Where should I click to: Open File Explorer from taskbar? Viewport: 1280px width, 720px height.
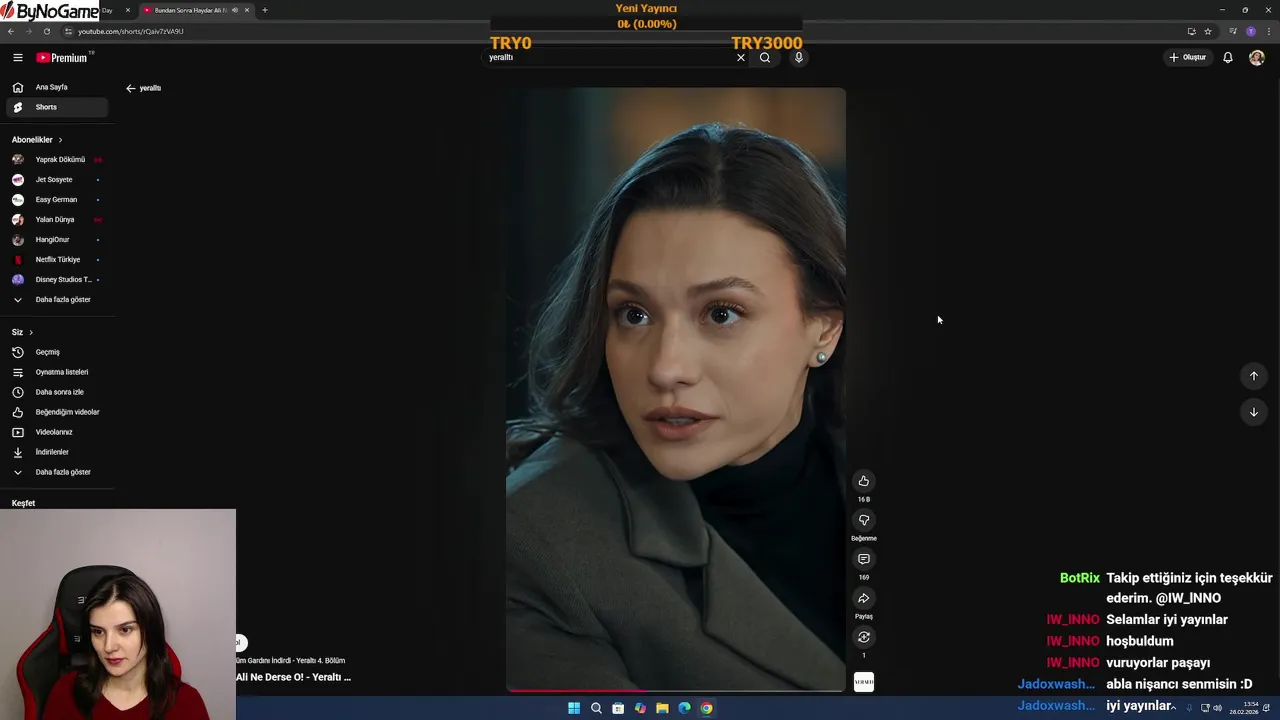(662, 708)
